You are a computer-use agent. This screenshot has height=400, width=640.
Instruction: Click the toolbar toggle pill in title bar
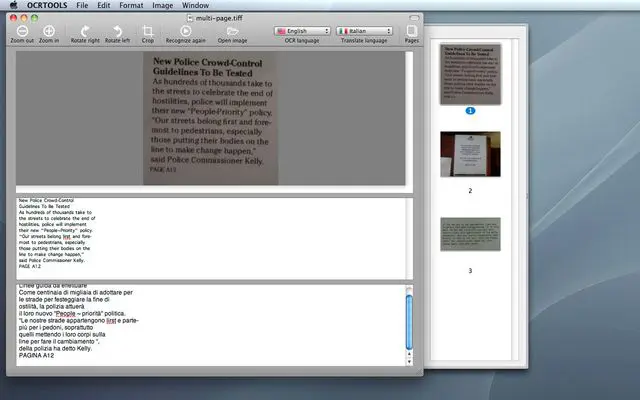click(x=414, y=18)
